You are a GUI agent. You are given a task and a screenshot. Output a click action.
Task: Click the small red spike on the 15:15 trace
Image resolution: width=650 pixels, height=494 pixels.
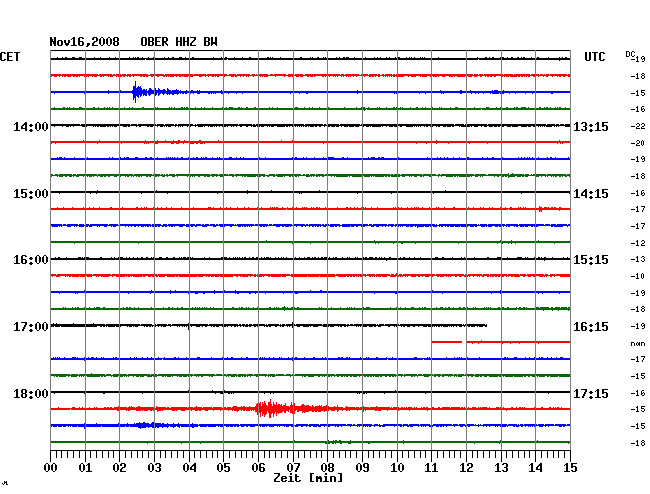[x=540, y=209]
